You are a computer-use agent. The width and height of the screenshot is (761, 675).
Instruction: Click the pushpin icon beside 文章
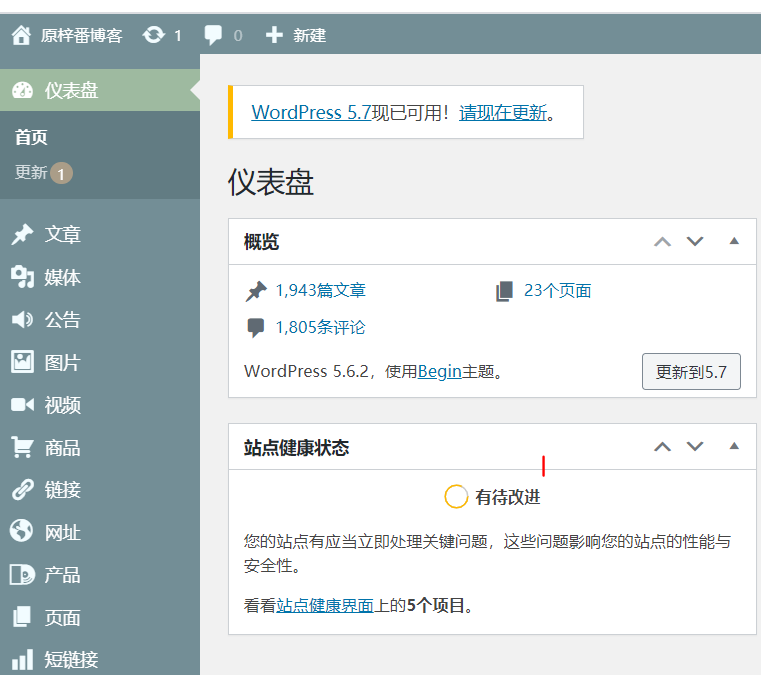pos(22,234)
